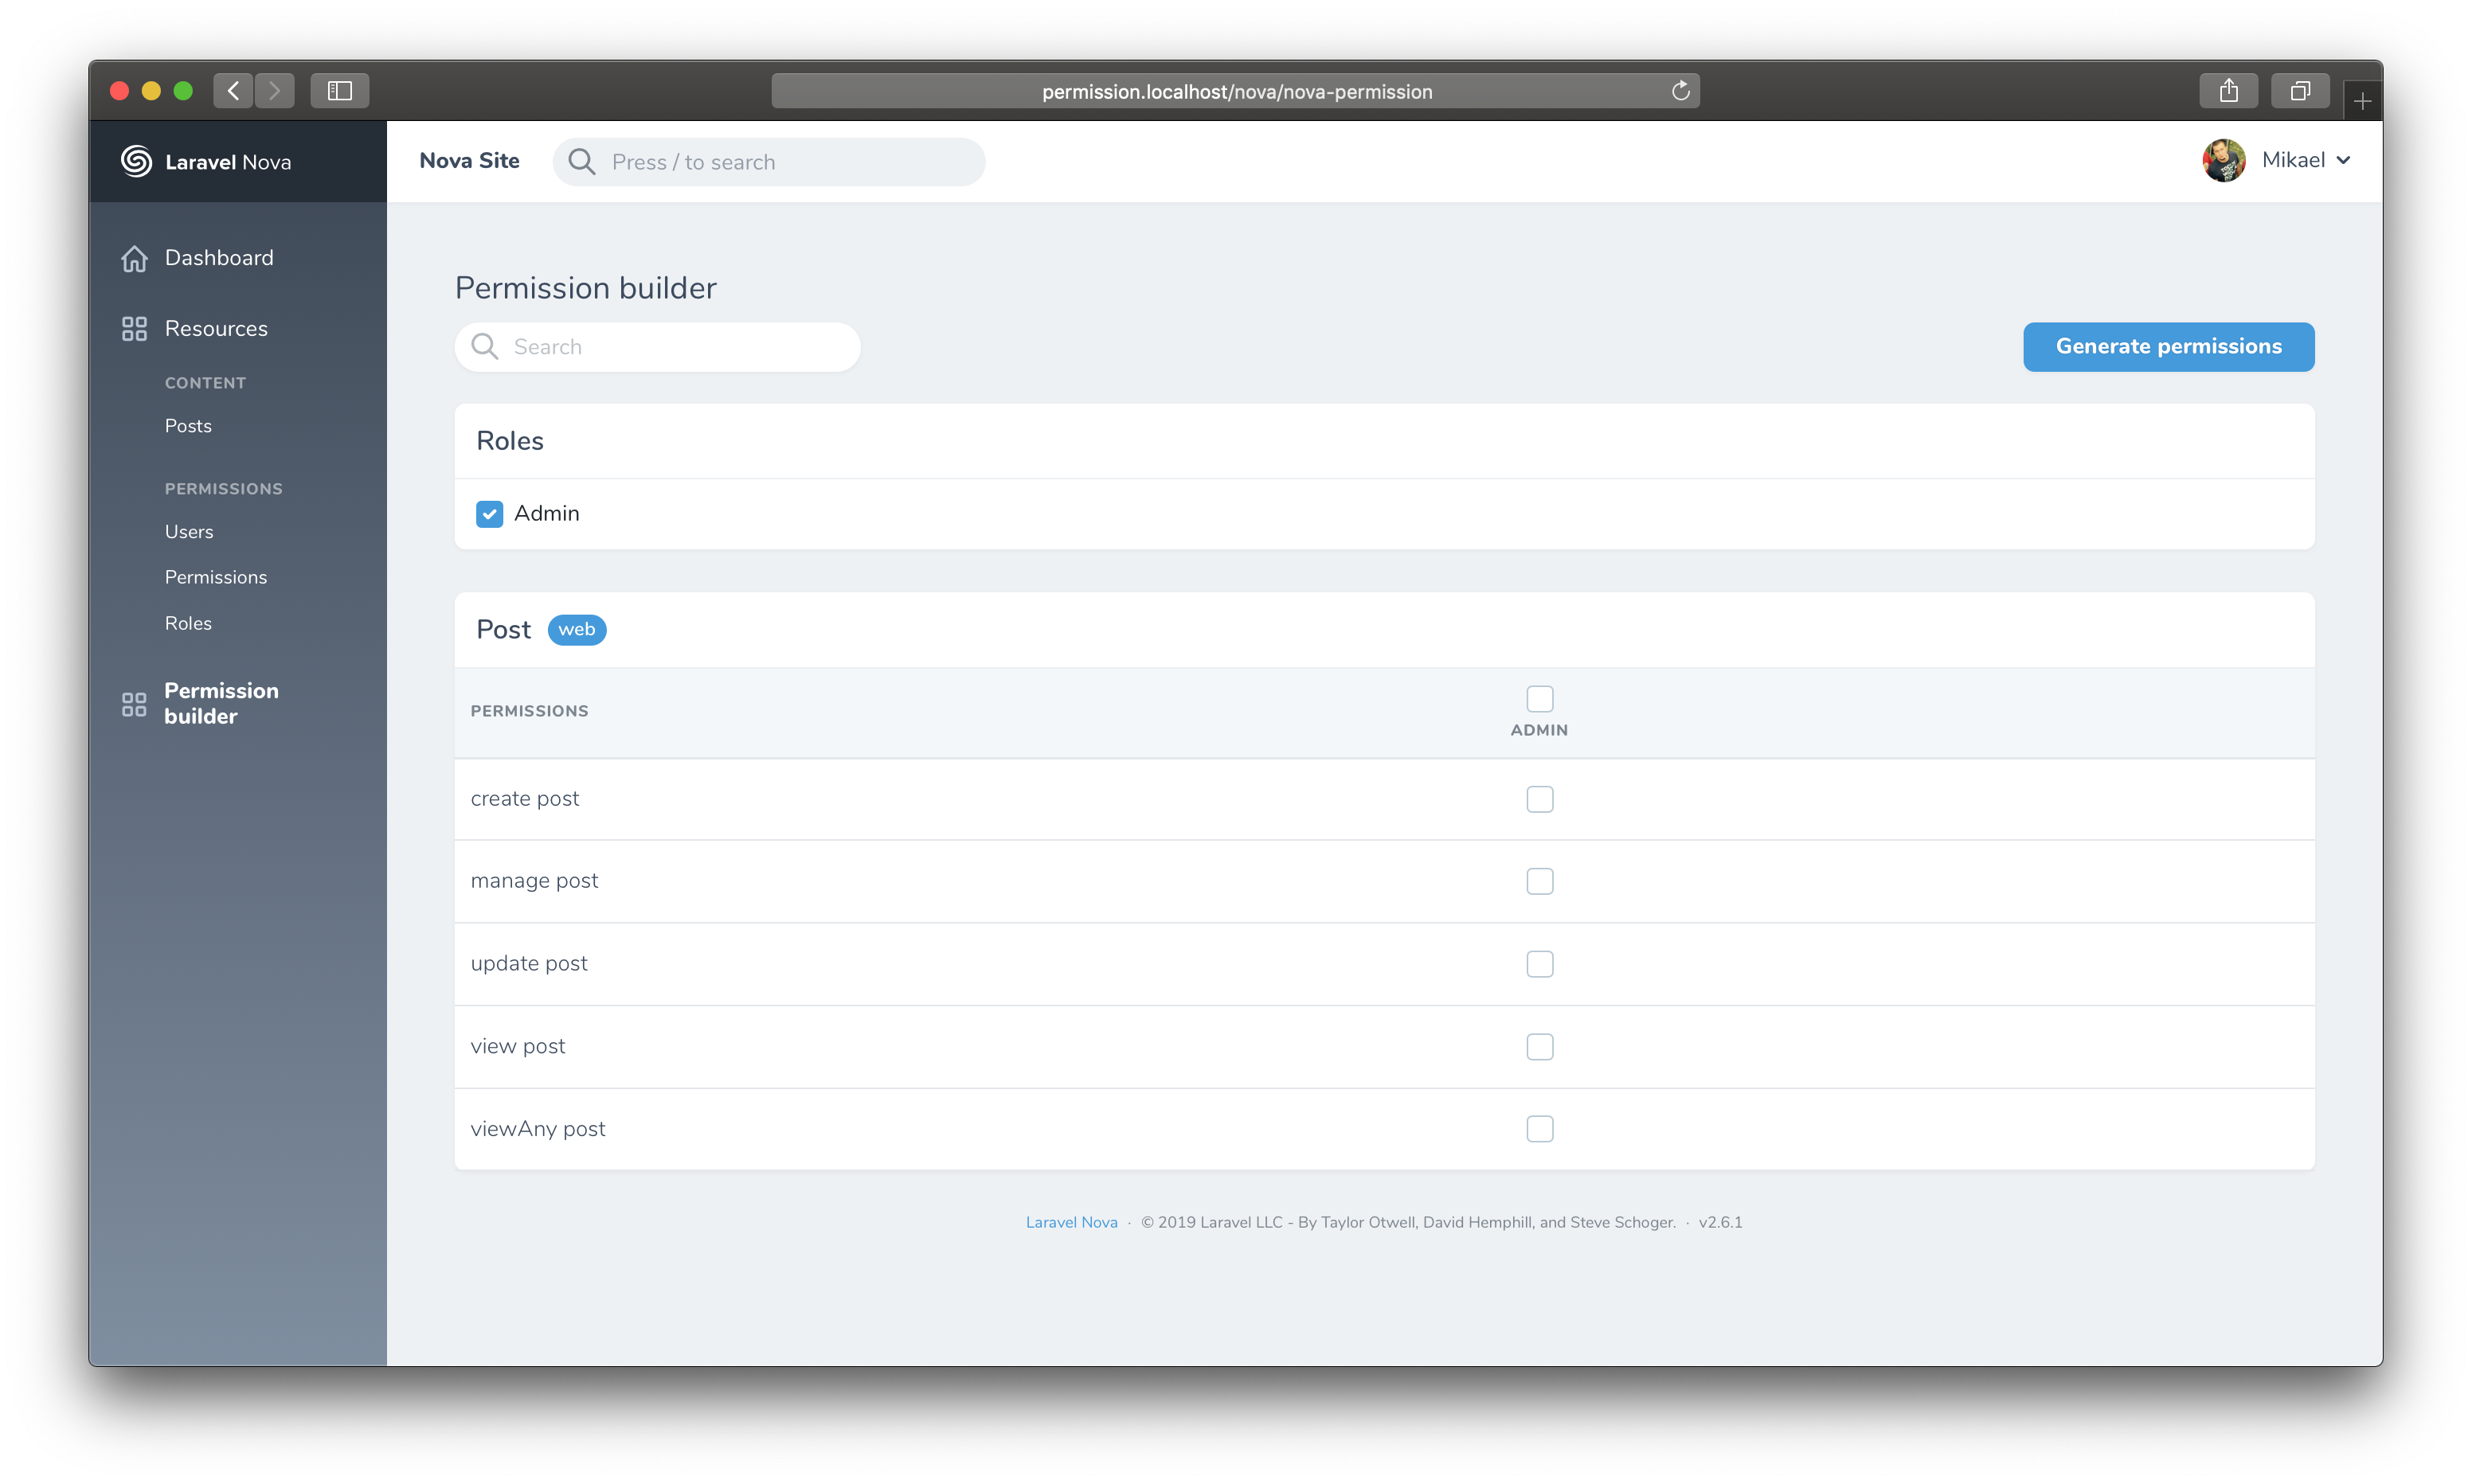This screenshot has width=2472, height=1484.
Task: Select ADMIN column header checkbox
Action: [x=1539, y=697]
